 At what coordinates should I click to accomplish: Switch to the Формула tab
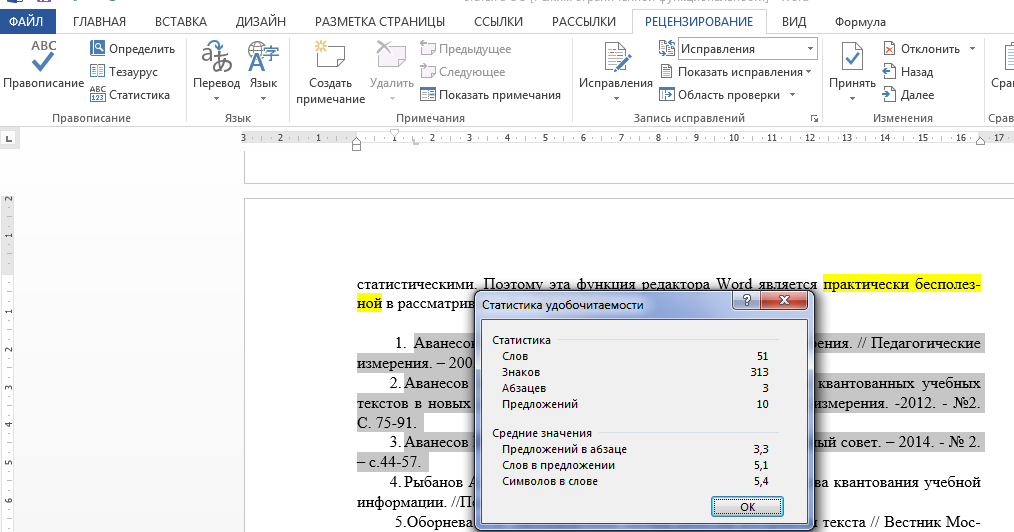point(859,21)
